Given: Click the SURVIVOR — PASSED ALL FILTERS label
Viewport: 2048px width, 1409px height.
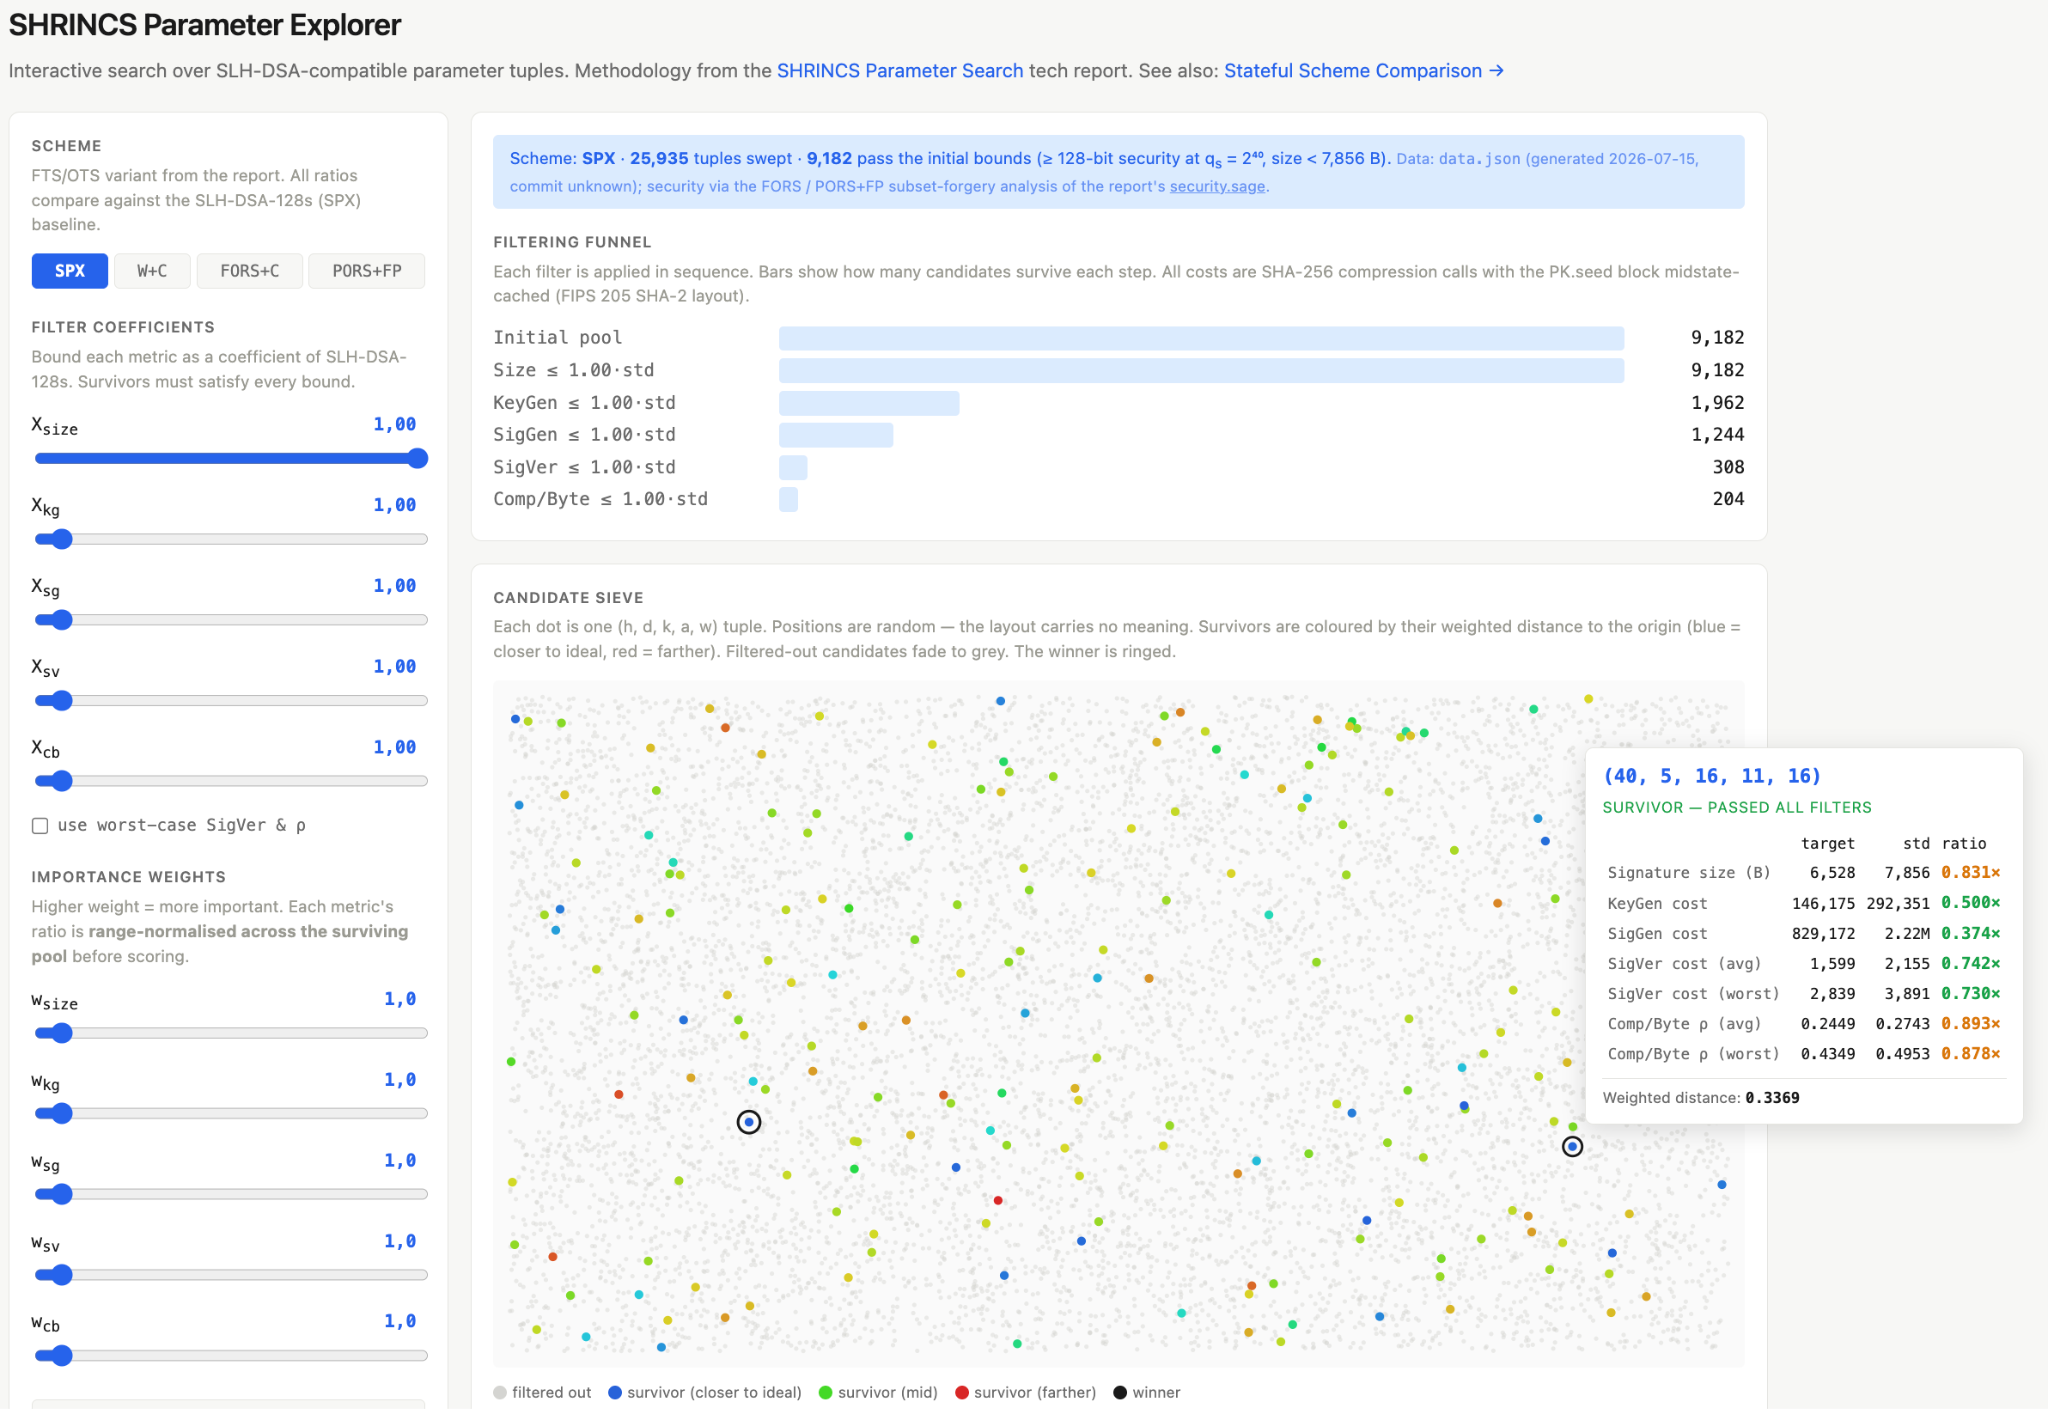Looking at the screenshot, I should [1737, 808].
